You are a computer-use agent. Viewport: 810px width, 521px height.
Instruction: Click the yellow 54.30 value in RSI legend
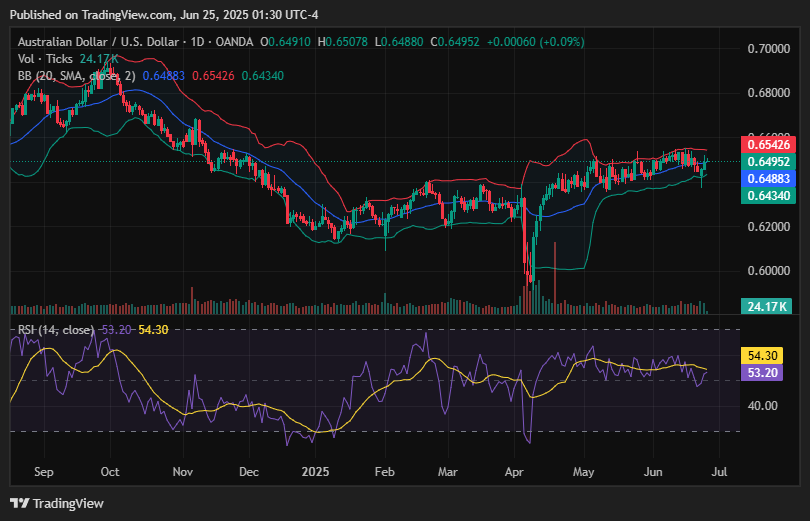click(153, 329)
